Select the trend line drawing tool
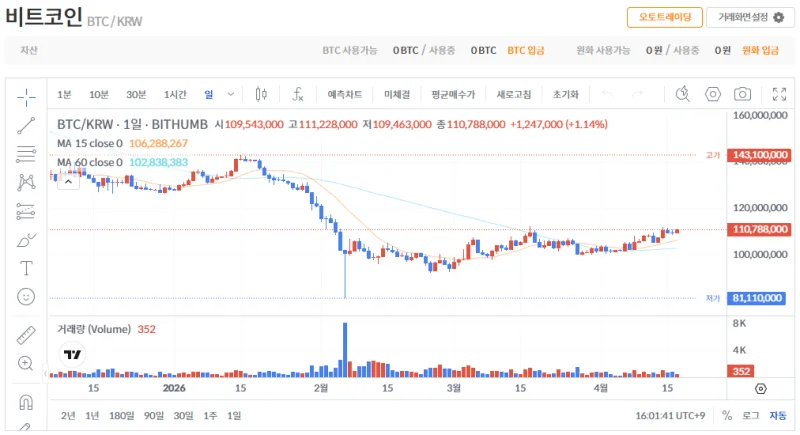Viewport: 800px width, 435px height. pyautogui.click(x=26, y=125)
